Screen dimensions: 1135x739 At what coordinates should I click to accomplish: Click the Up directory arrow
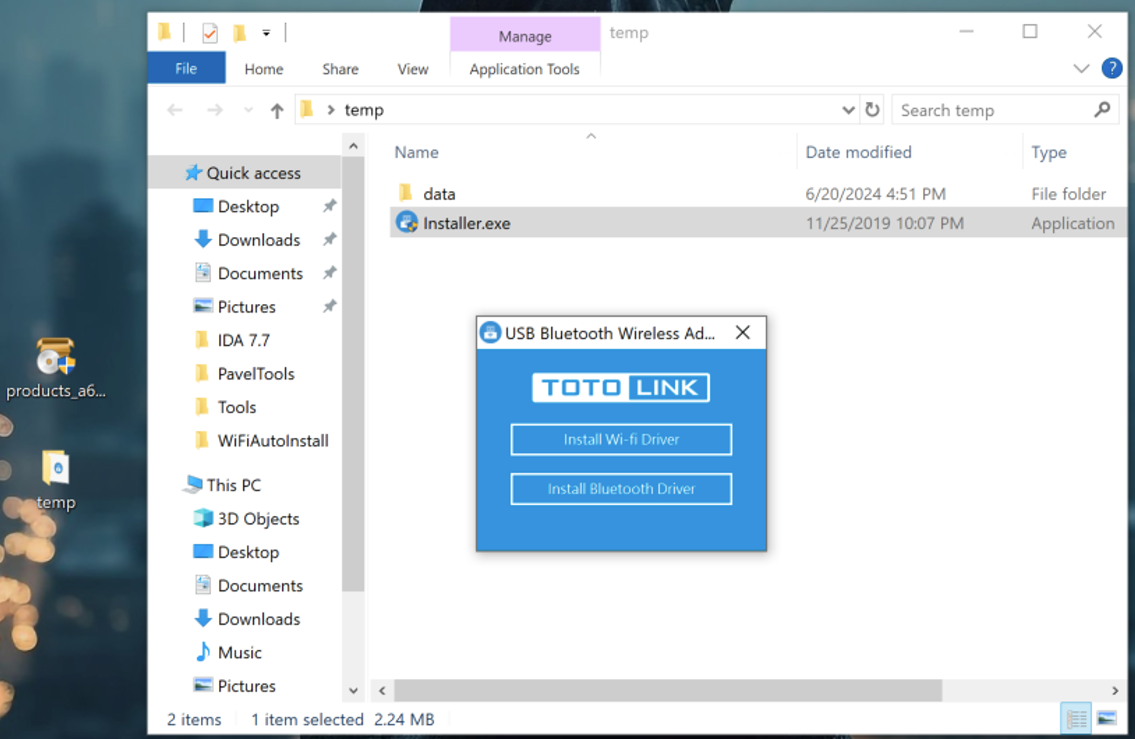click(x=277, y=111)
